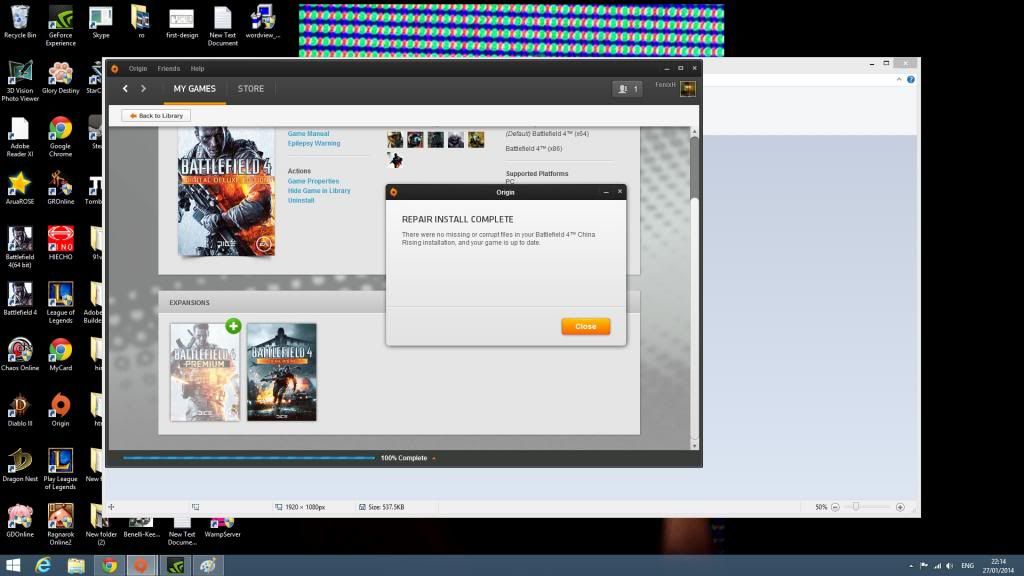Open the Origin friends list counter button

tap(627, 89)
